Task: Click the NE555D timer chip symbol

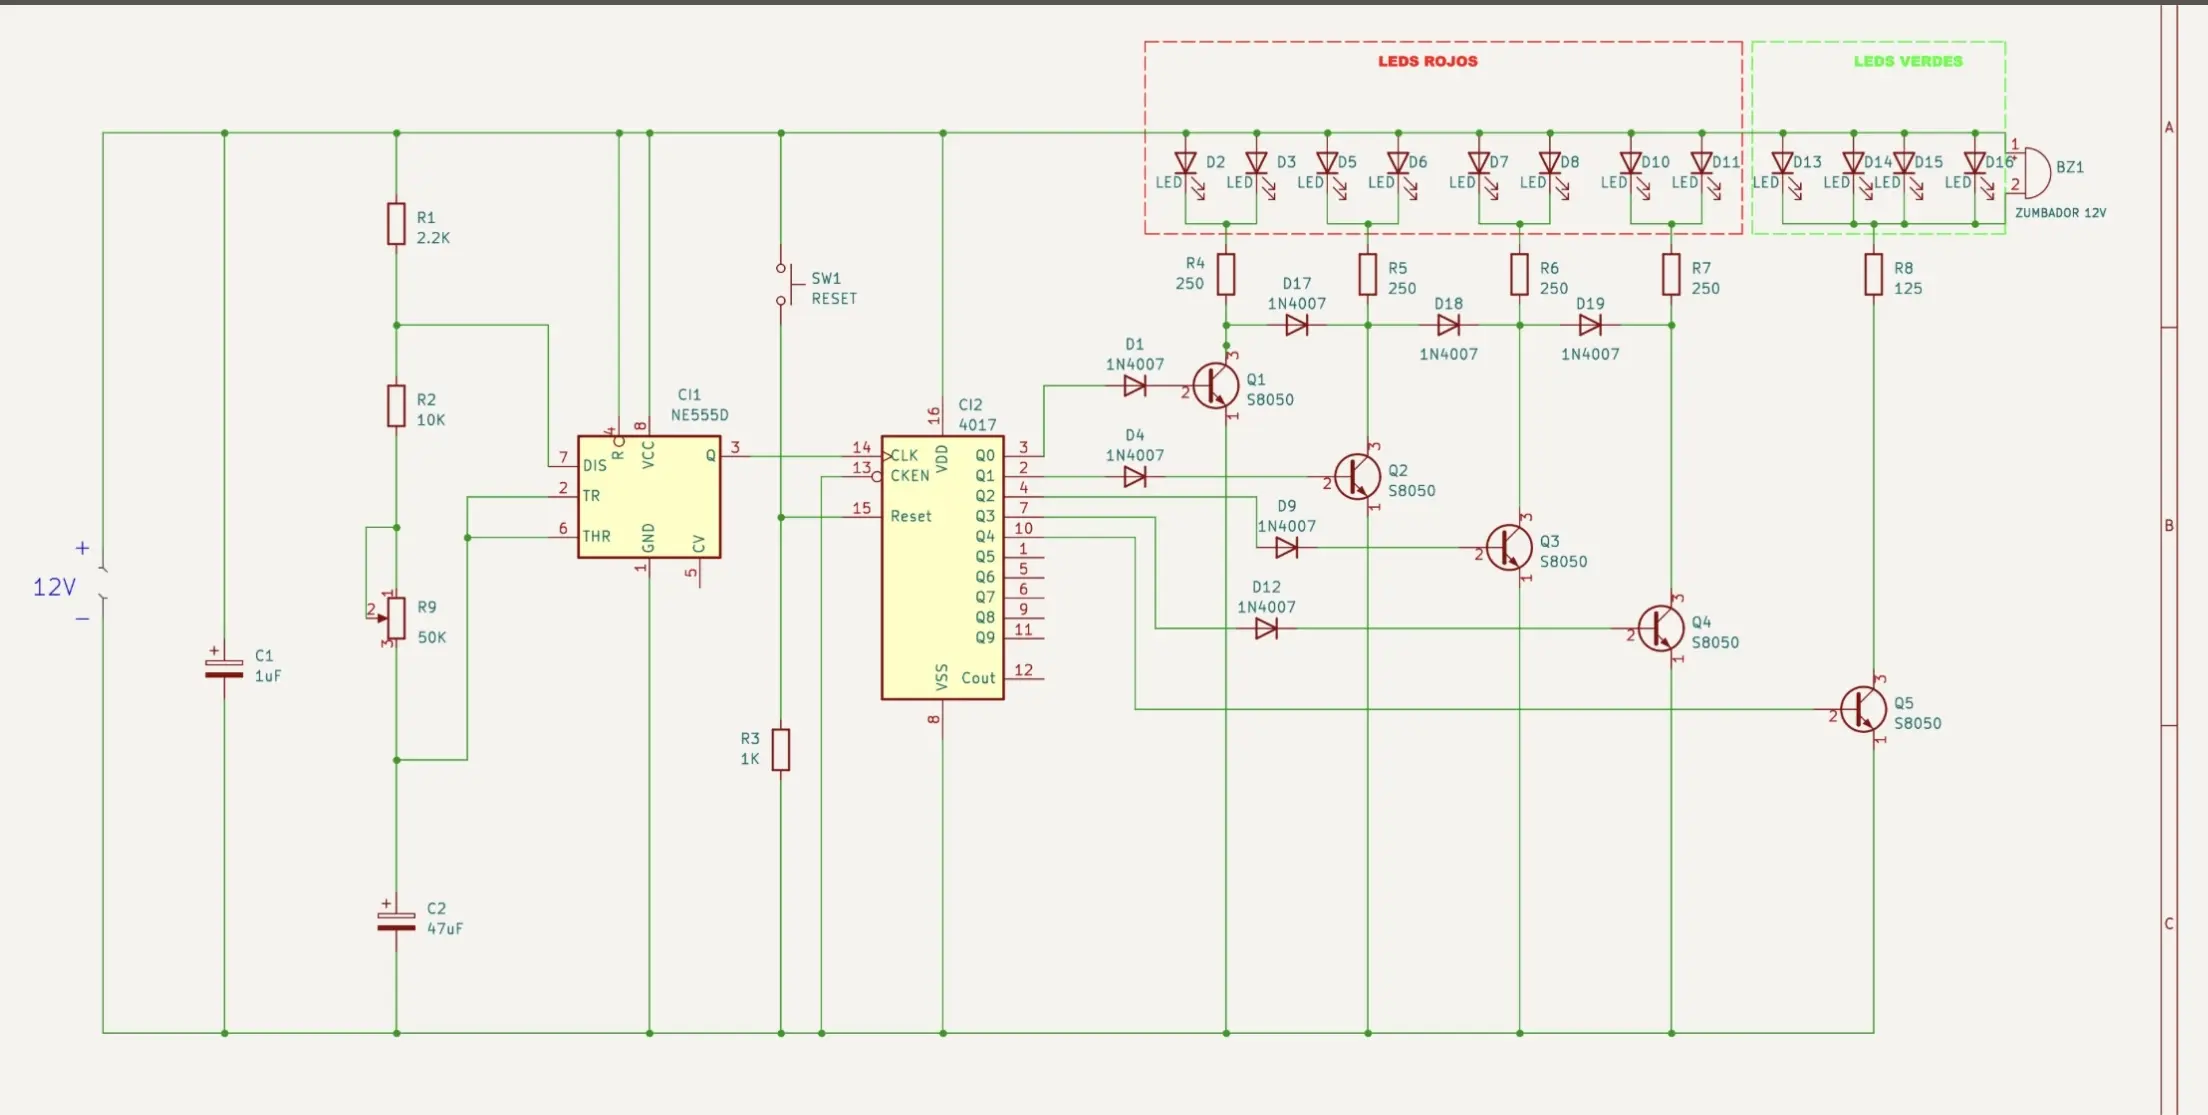Action: pos(648,497)
